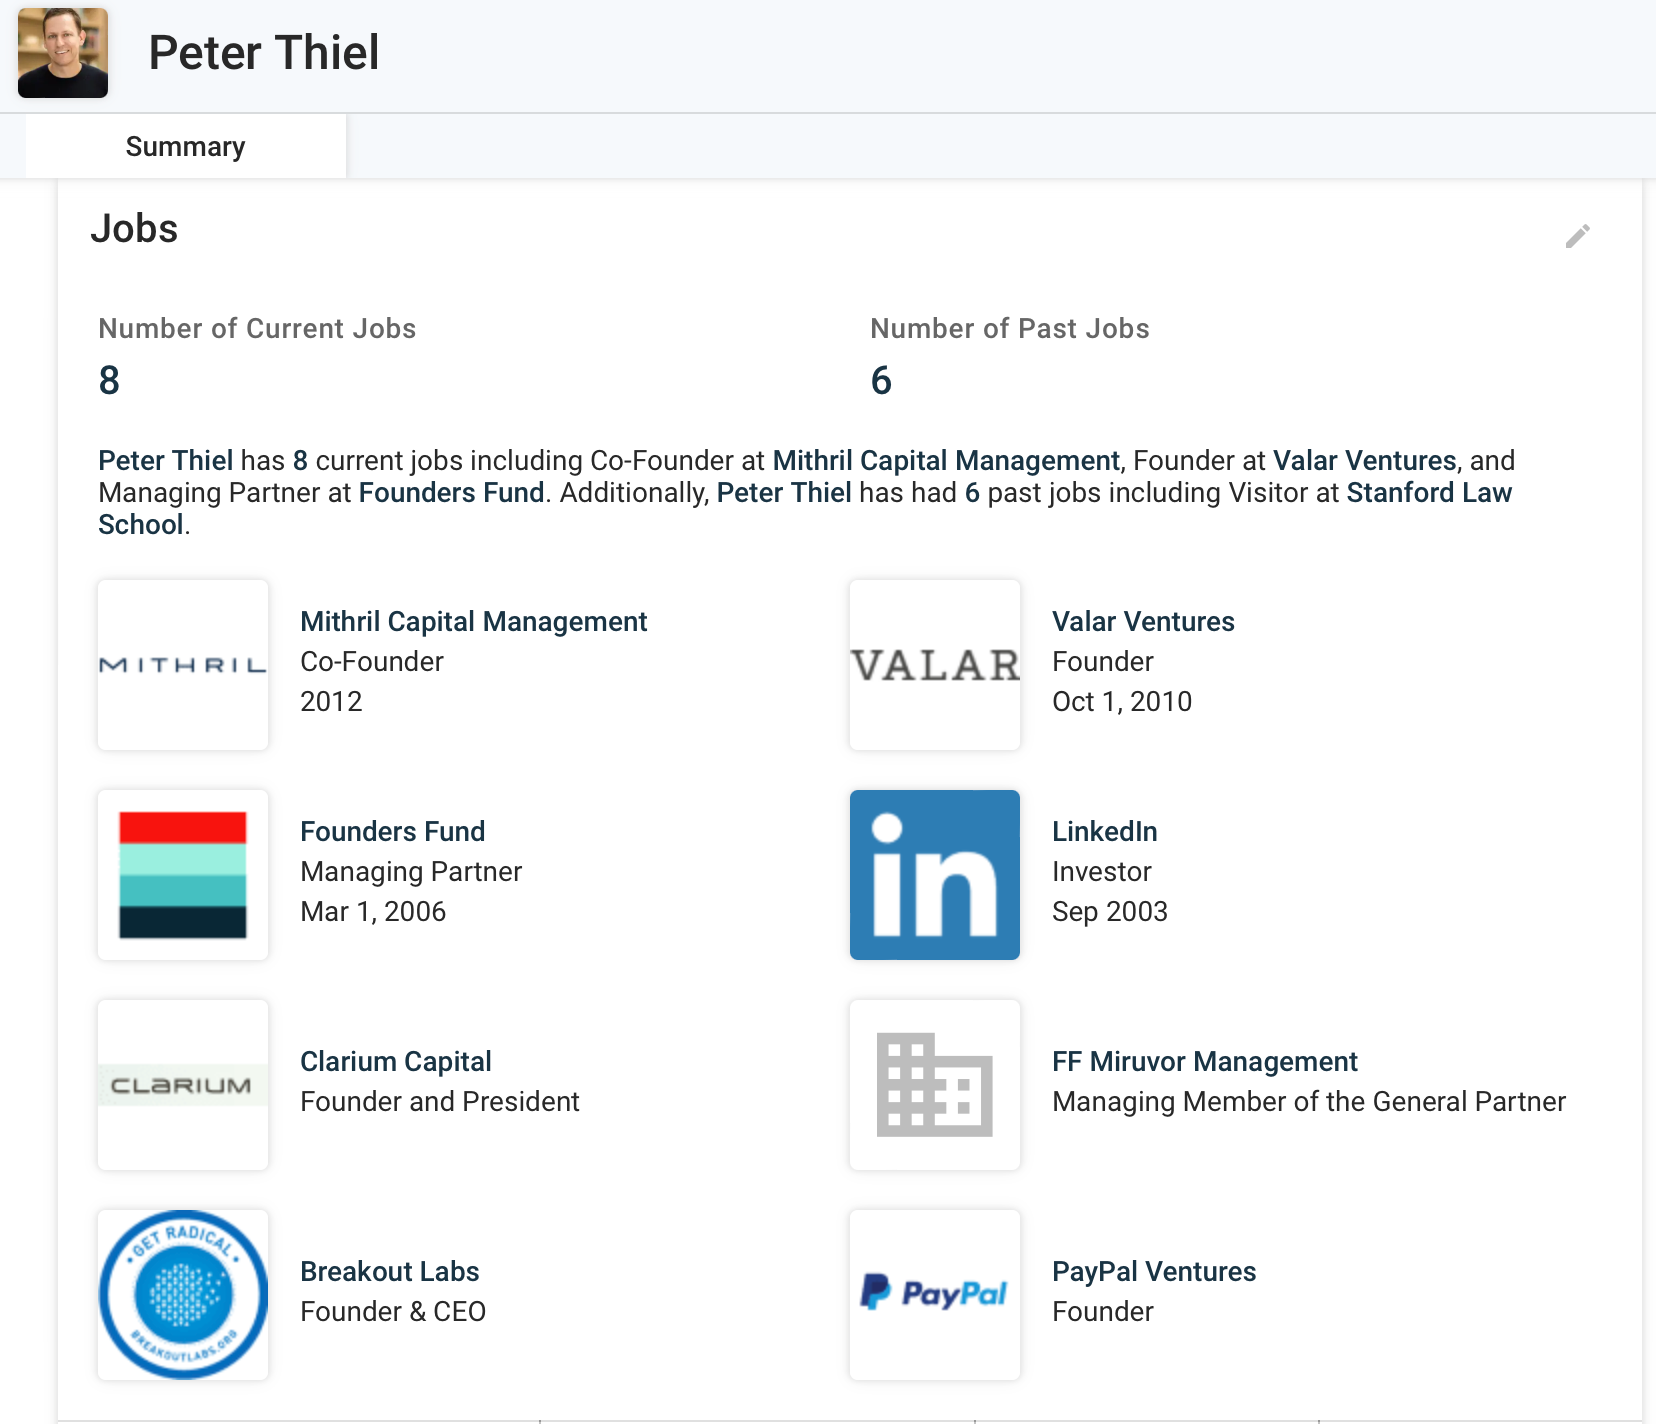Click the PayPal Ventures logo
The image size is (1656, 1424).
[935, 1295]
